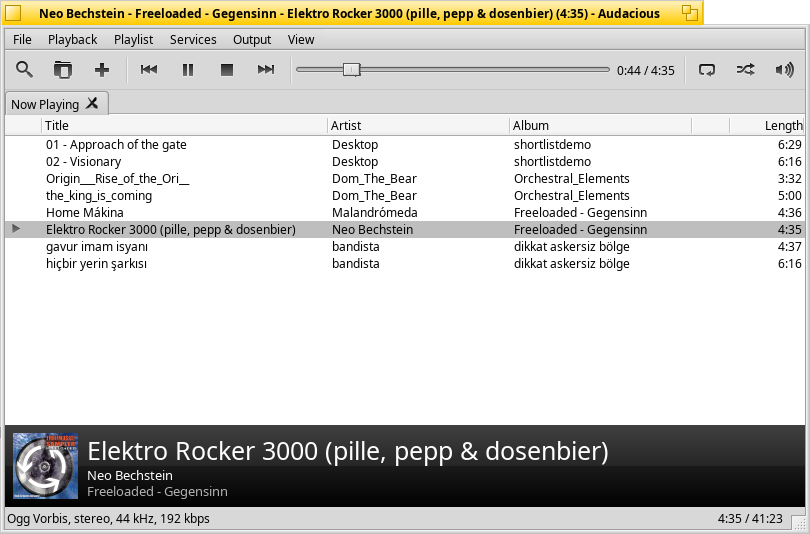
Task: Click the yellow window menu button
Action: 13,13
